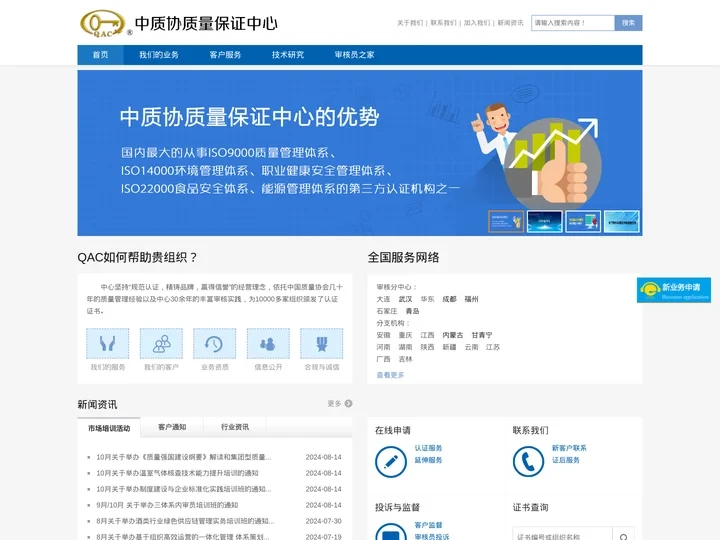Screen dimensions: 720x540
Task: Open news 9月/10月 关于举办三体系内审员培训班
Action: (x=167, y=505)
